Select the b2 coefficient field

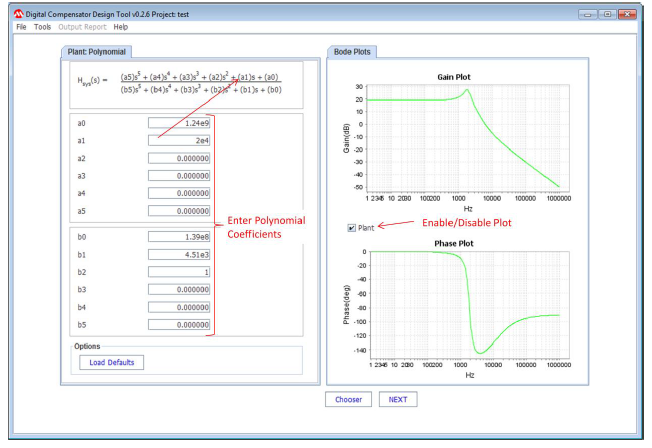179,272
